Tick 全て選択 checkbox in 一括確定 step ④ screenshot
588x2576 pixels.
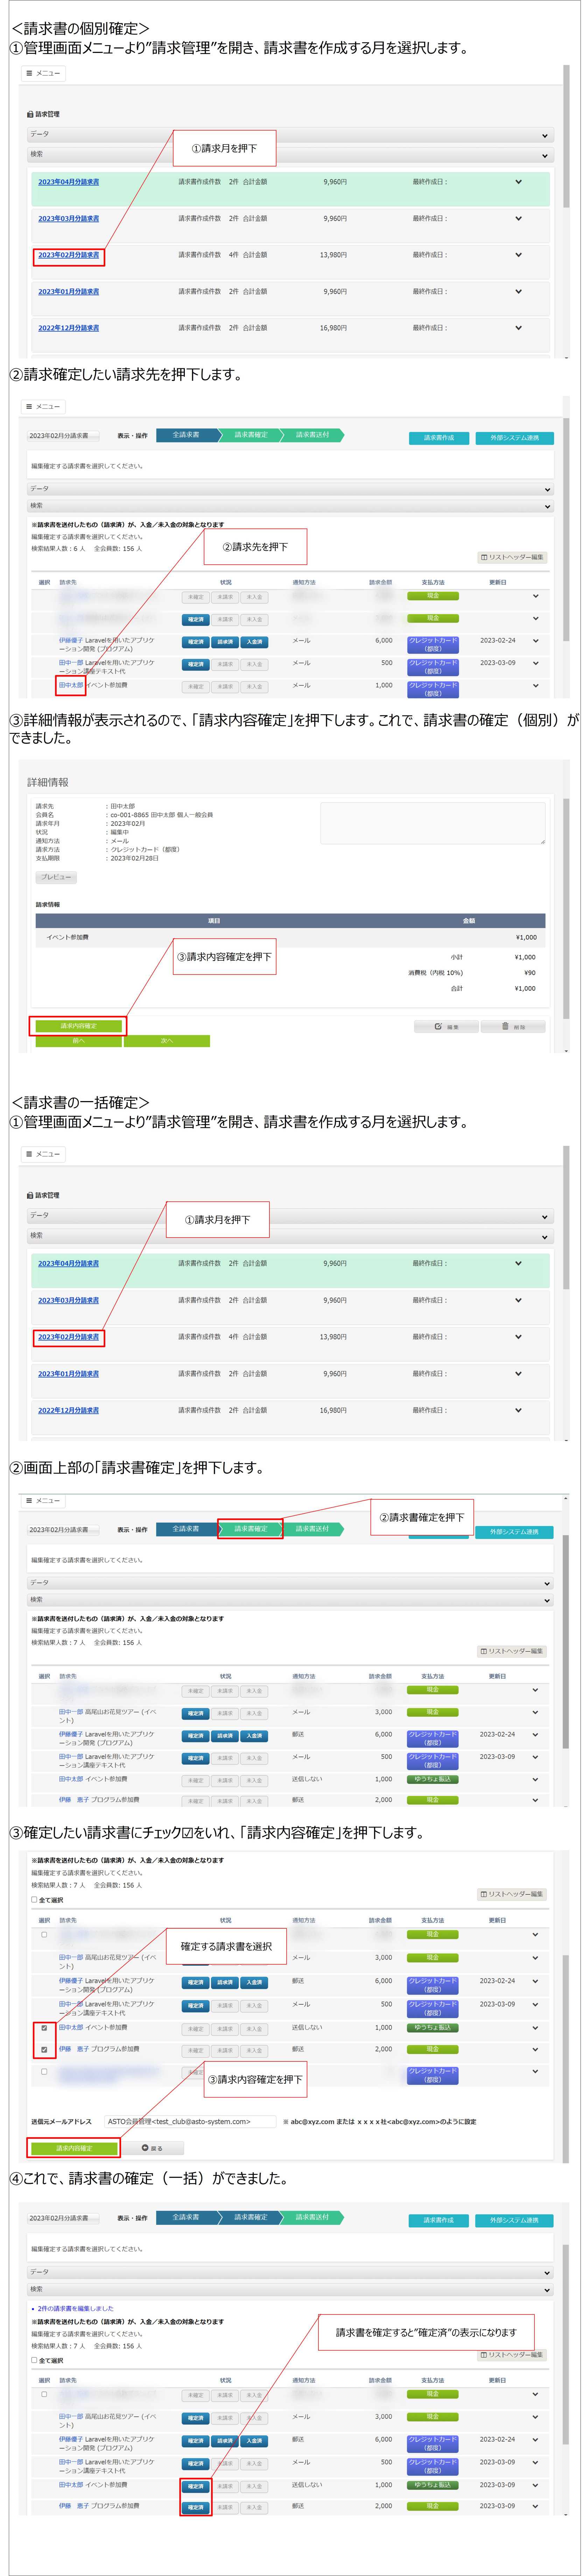tap(34, 2360)
